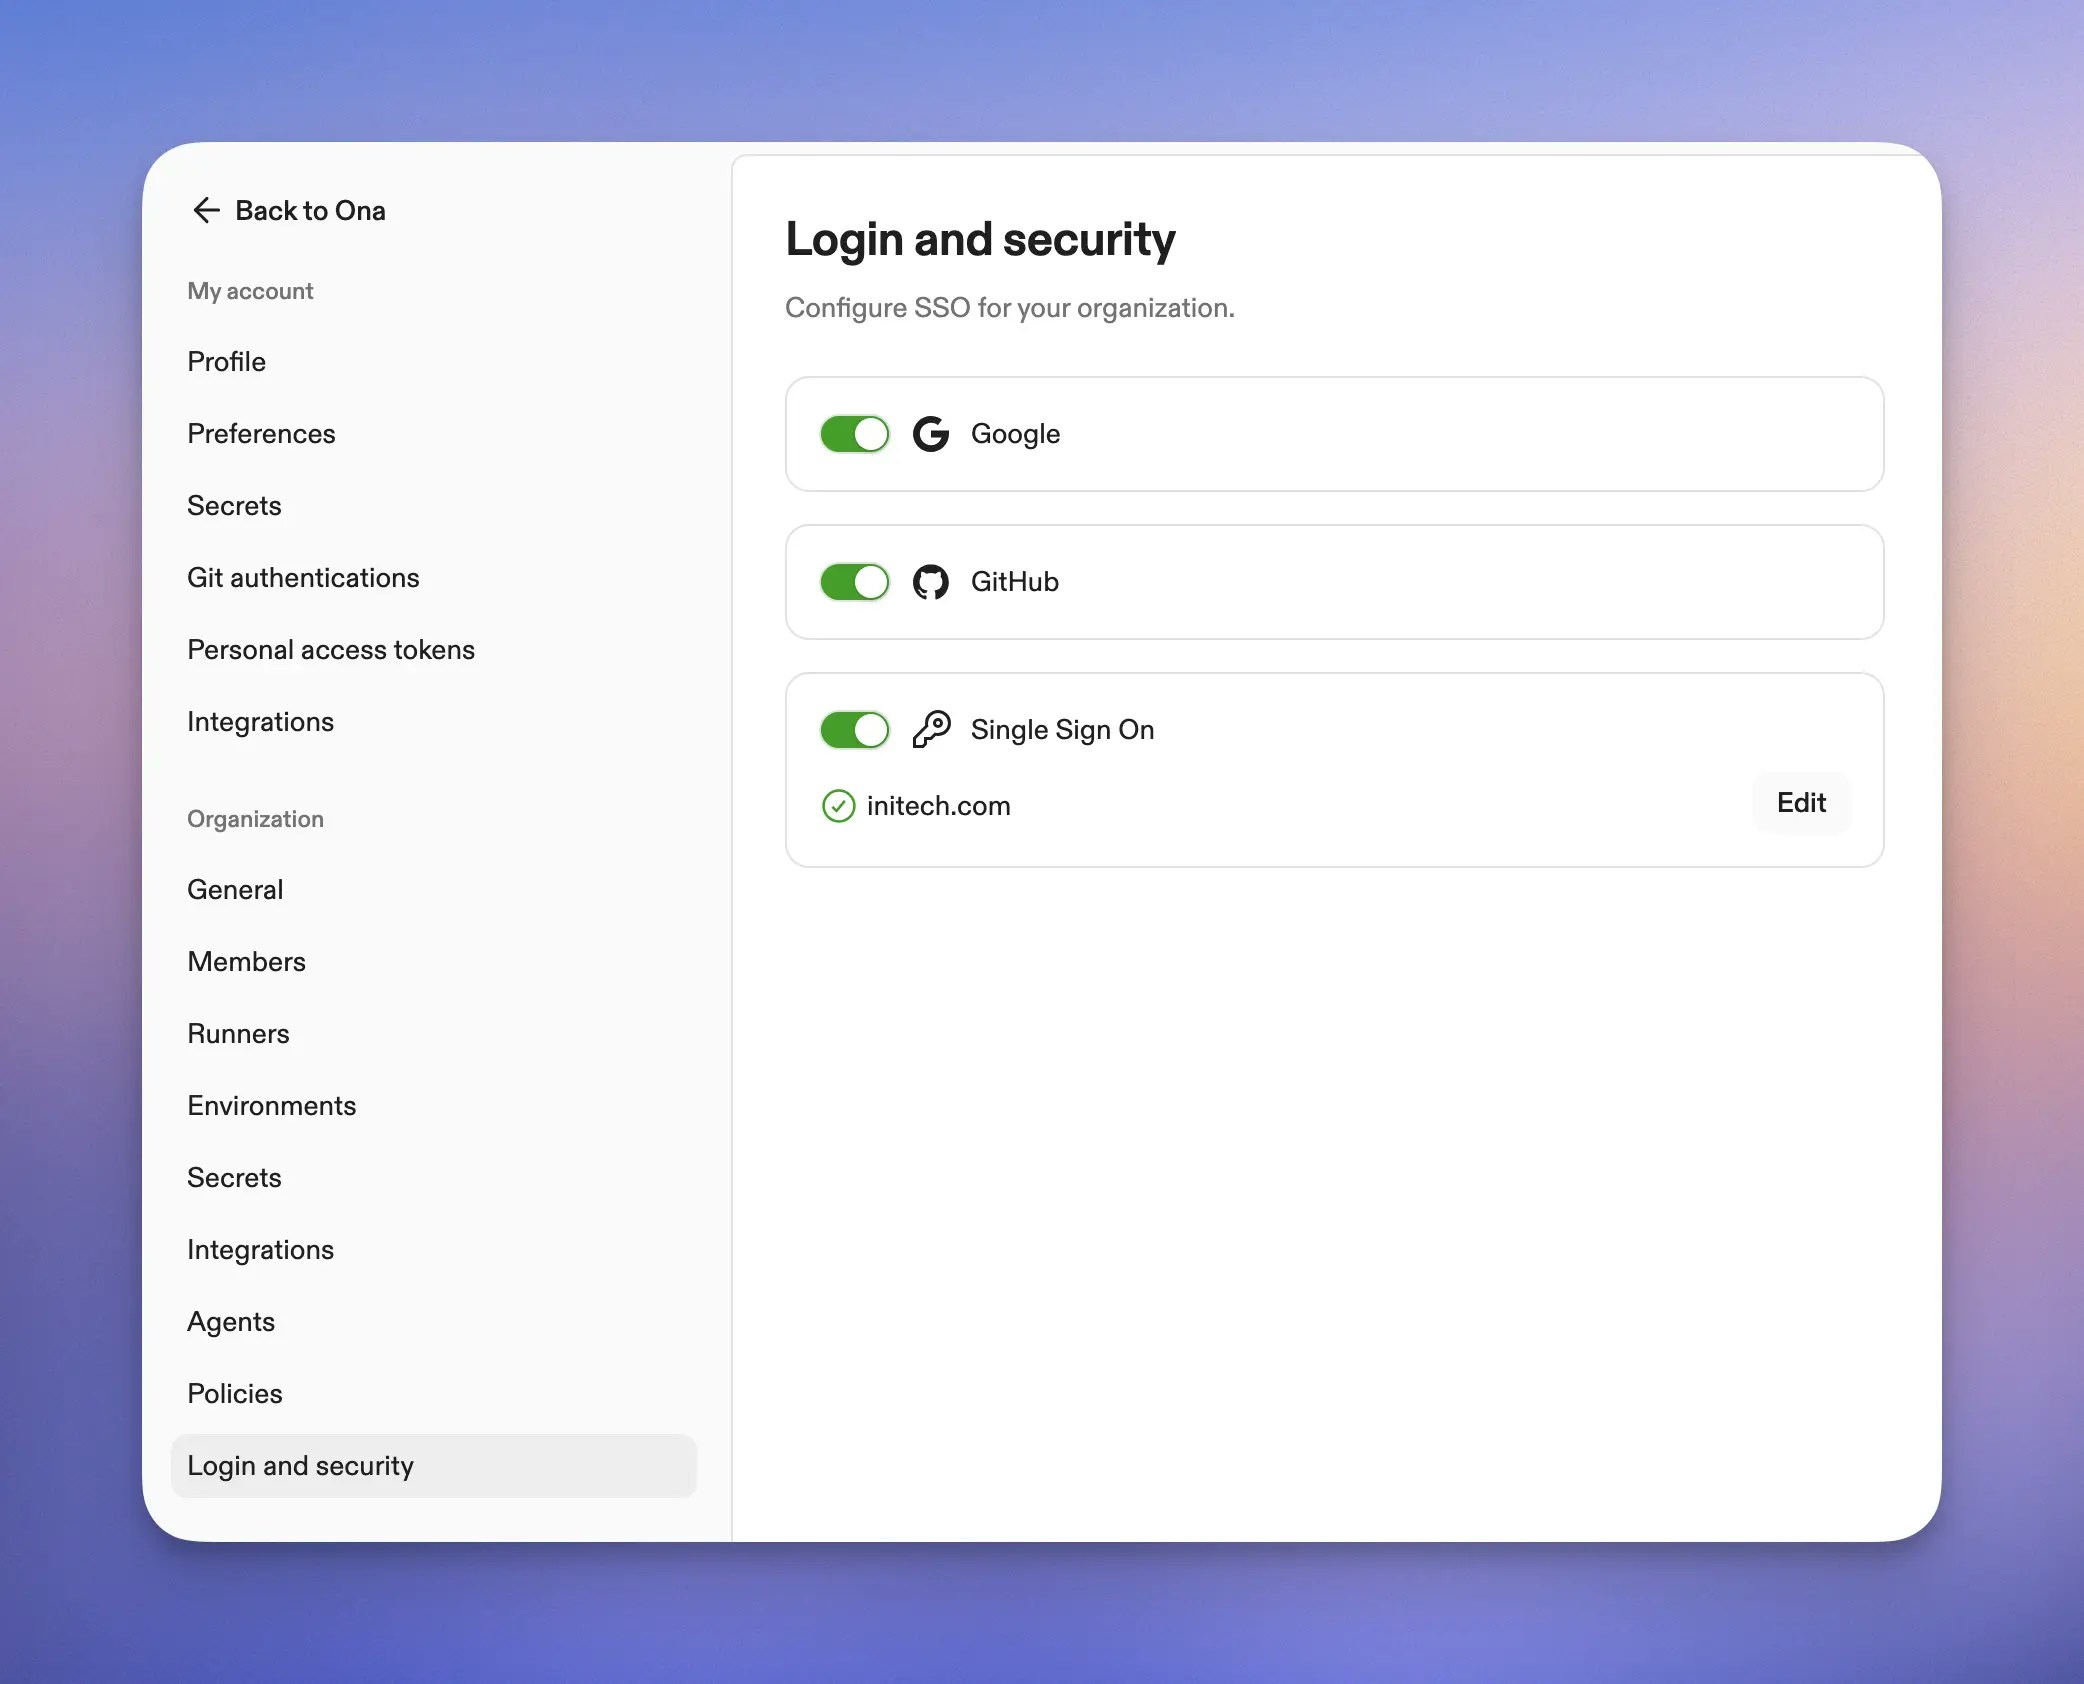The height and width of the screenshot is (1684, 2084).
Task: Click the Google logo icon
Action: (x=930, y=434)
